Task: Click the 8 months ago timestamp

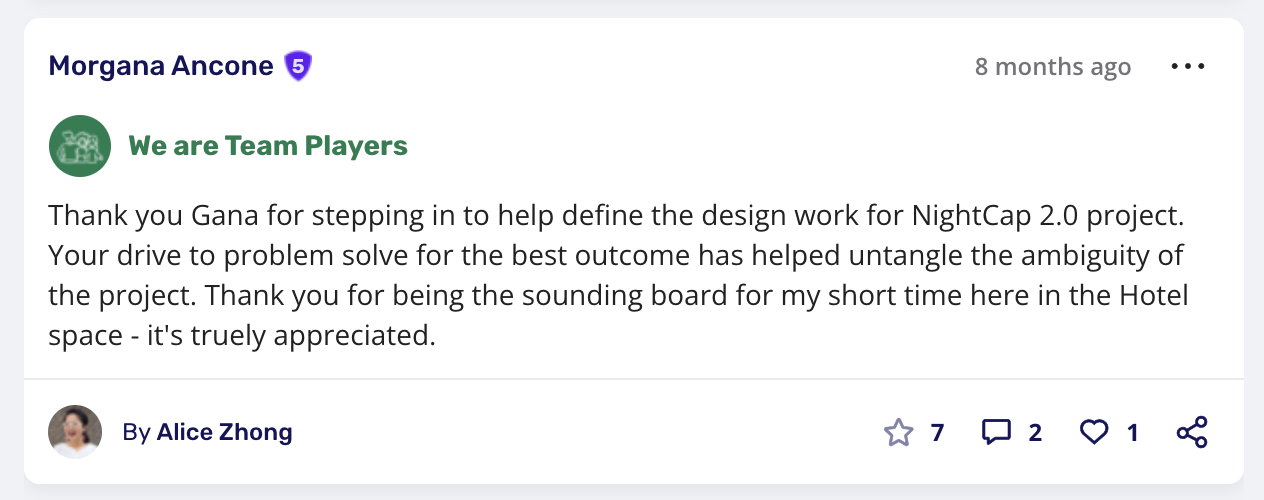Action: (1053, 67)
